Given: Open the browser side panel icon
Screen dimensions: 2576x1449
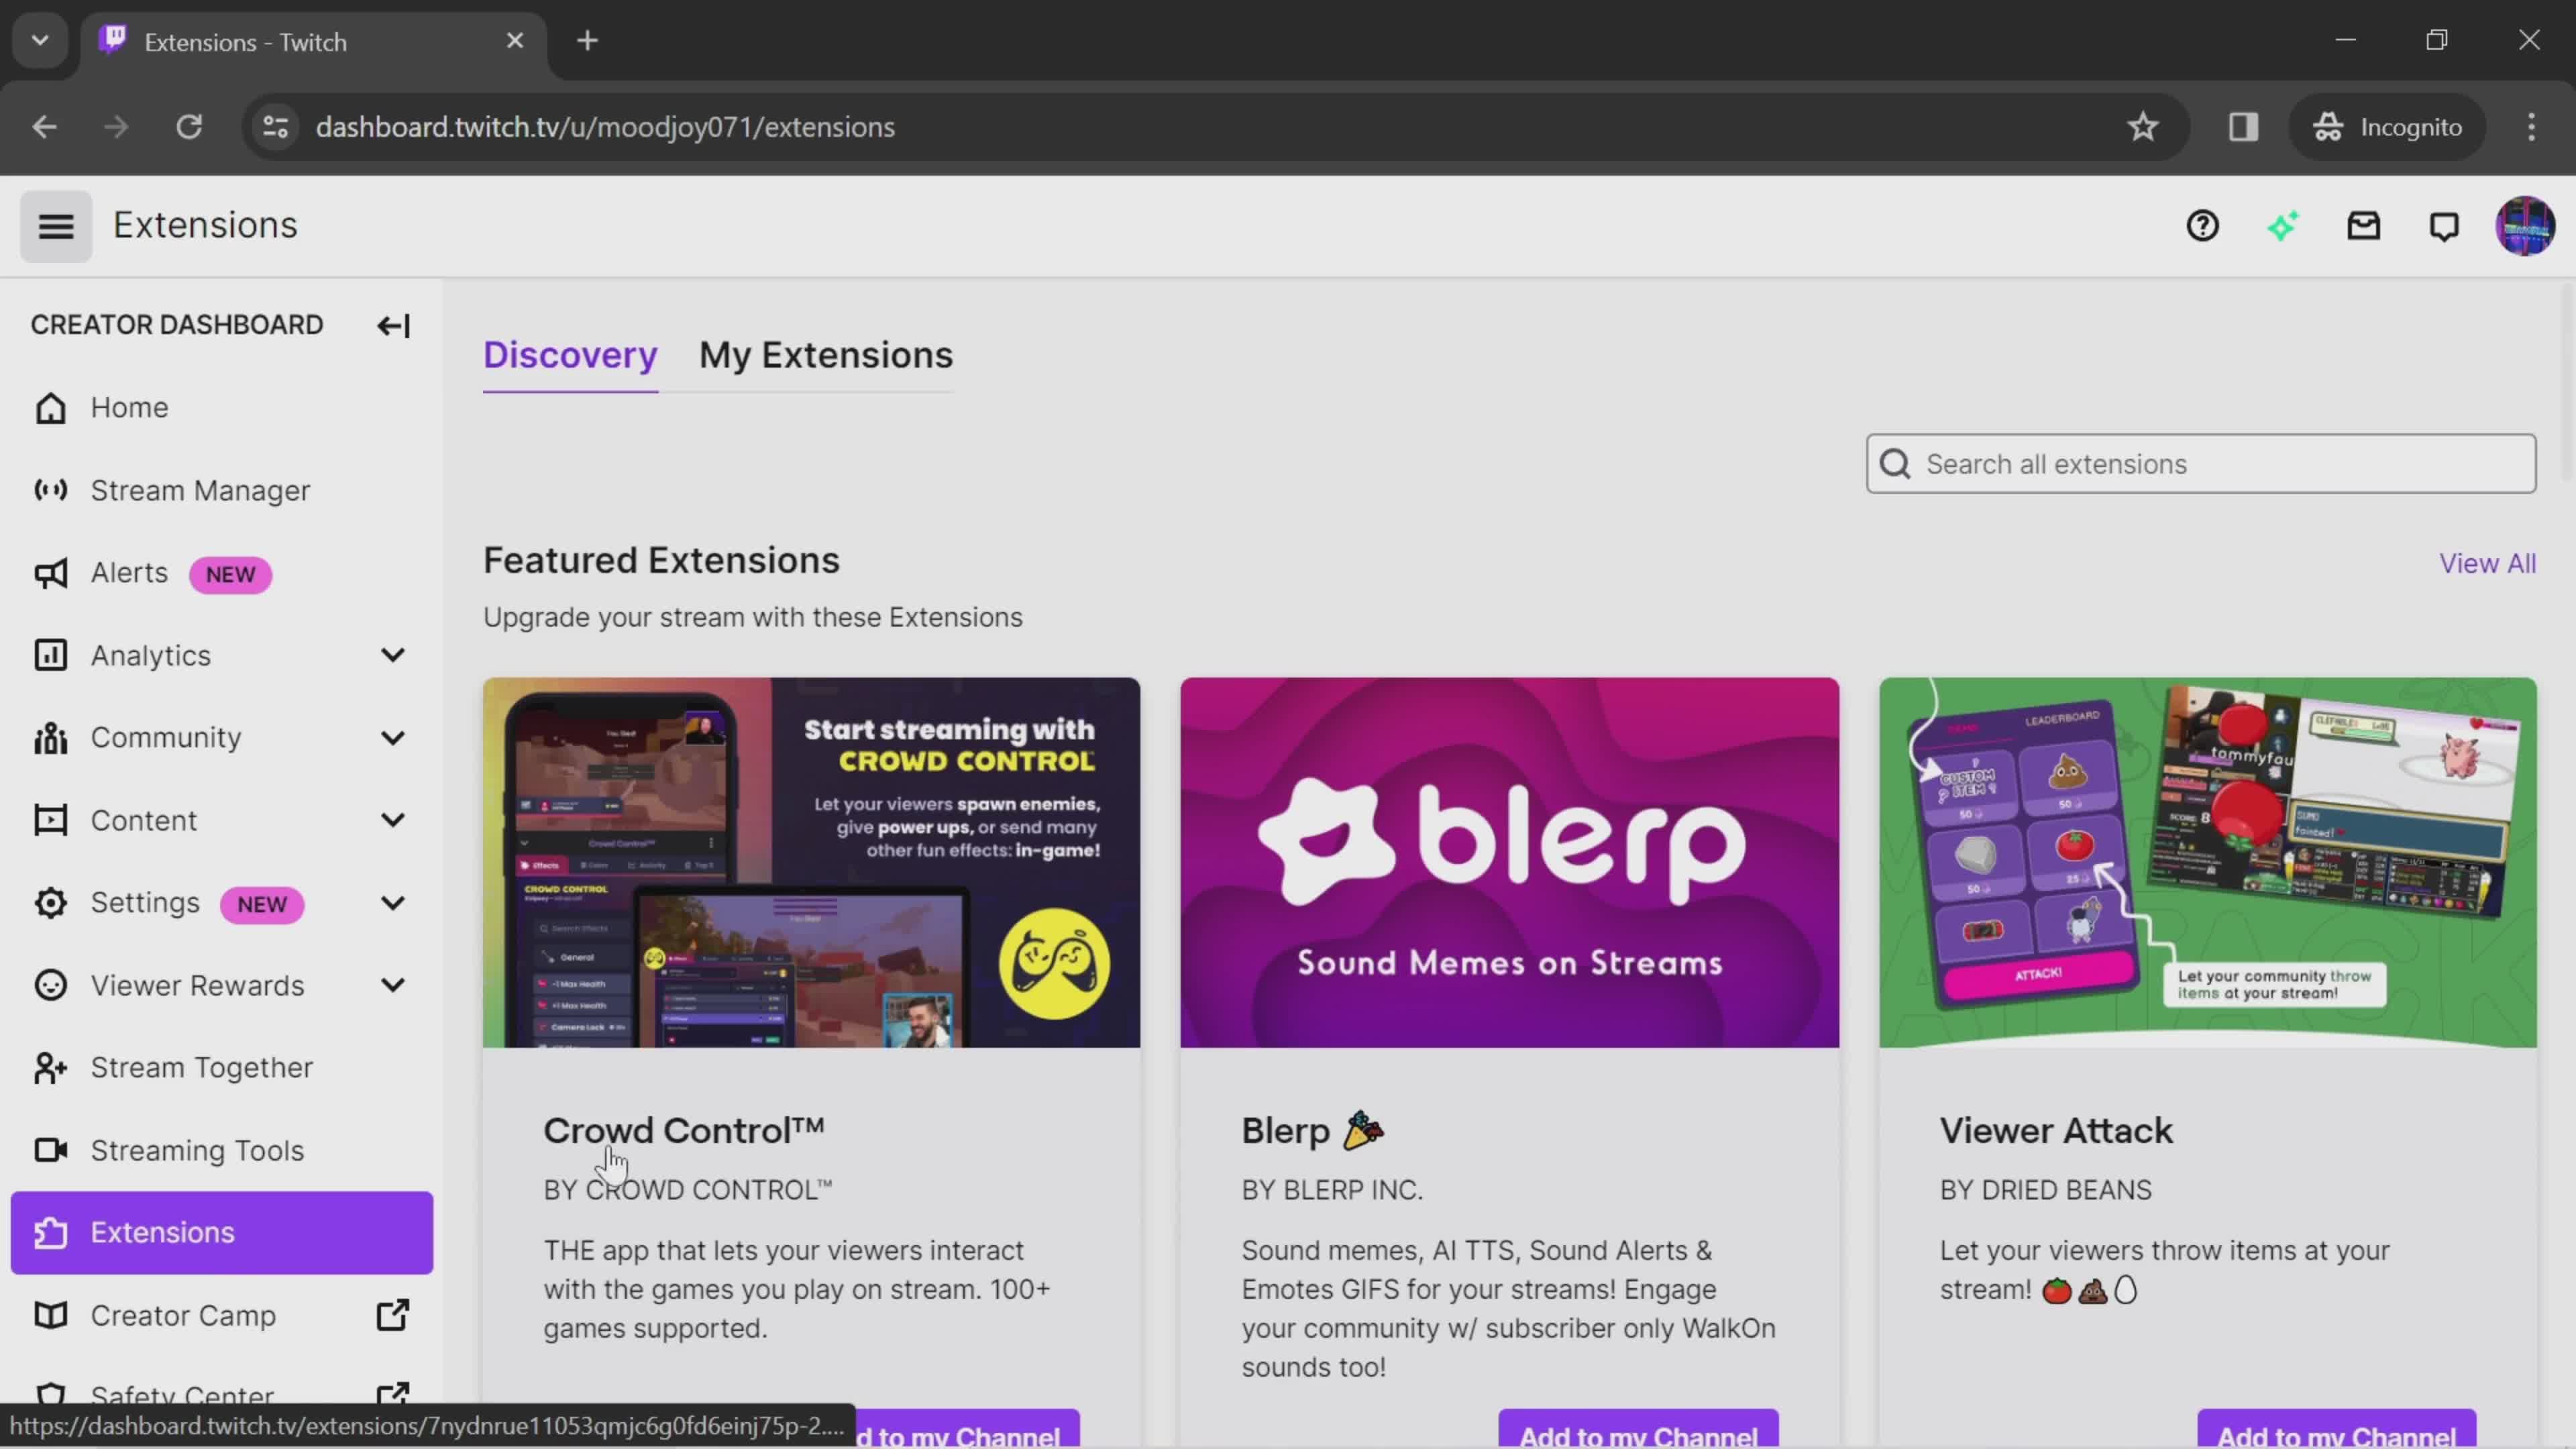Looking at the screenshot, I should [2243, 127].
